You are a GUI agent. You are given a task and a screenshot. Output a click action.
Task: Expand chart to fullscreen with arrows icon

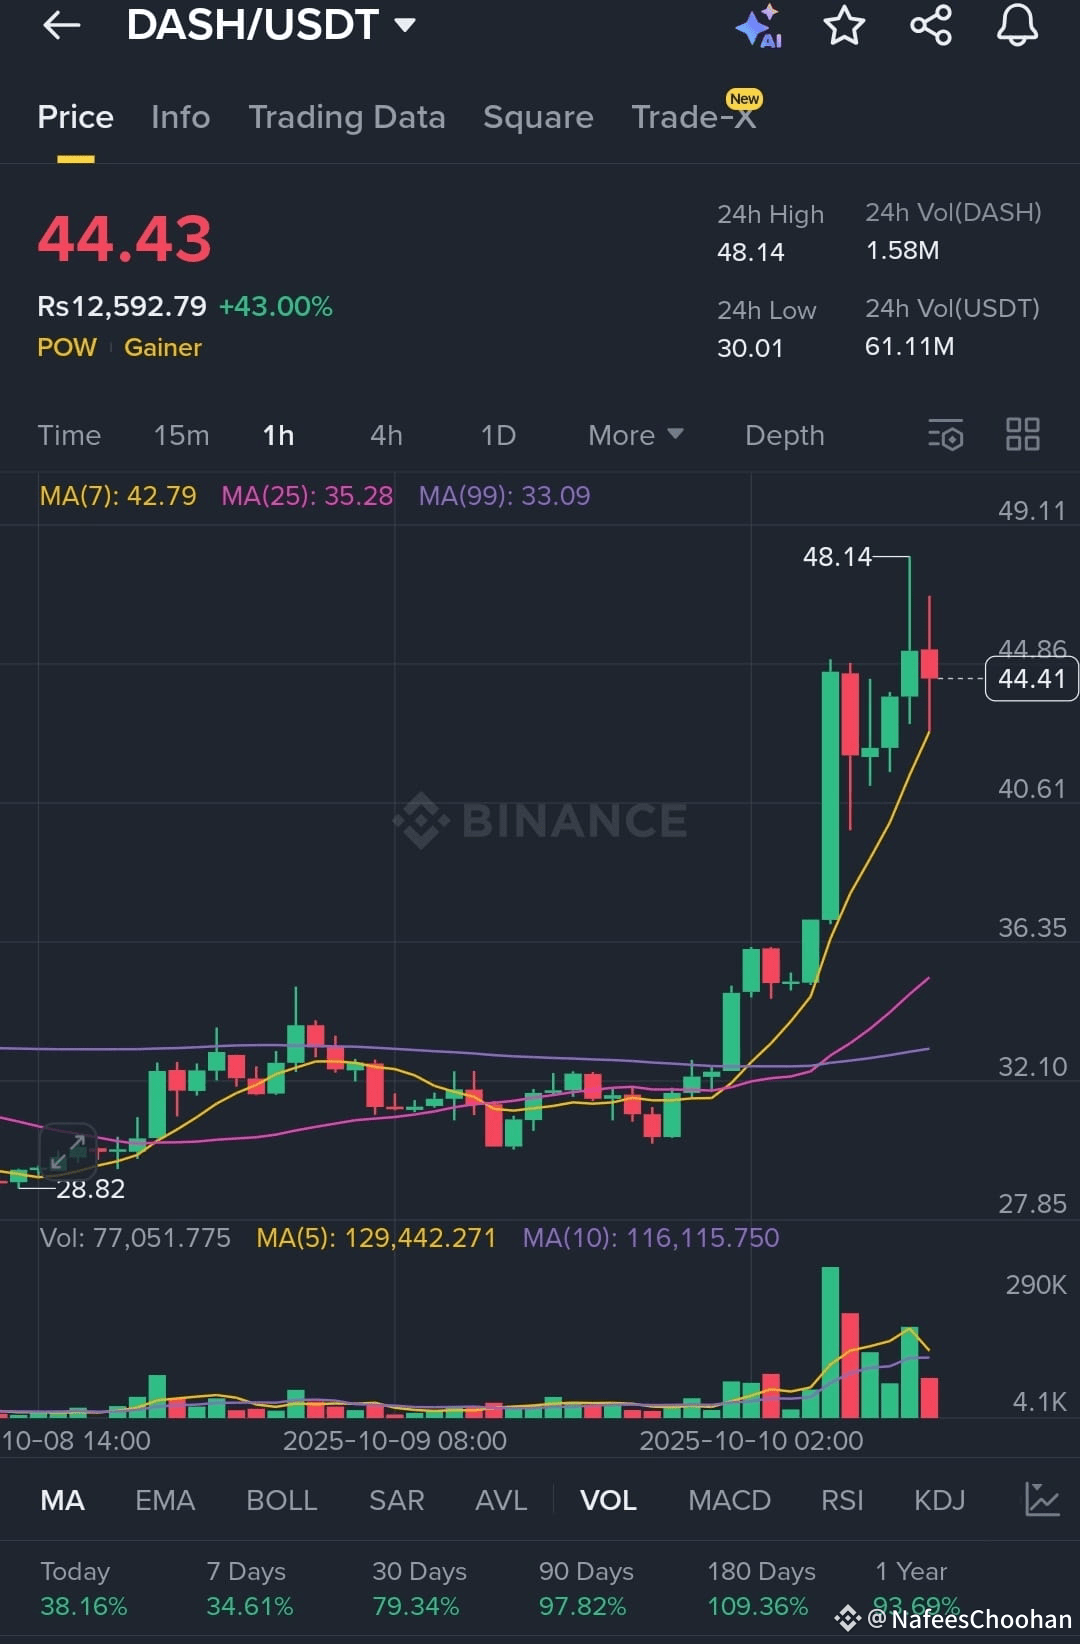(68, 1151)
